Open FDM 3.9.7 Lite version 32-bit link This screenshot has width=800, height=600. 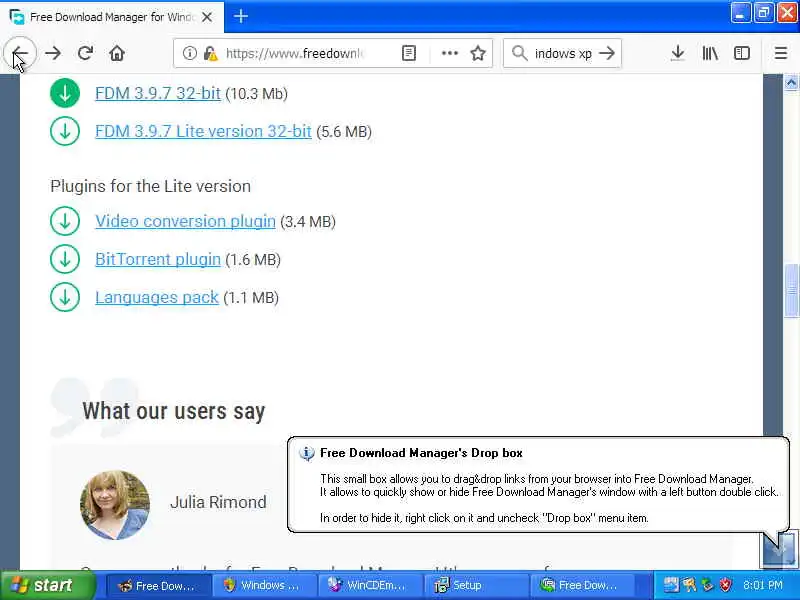point(203,131)
